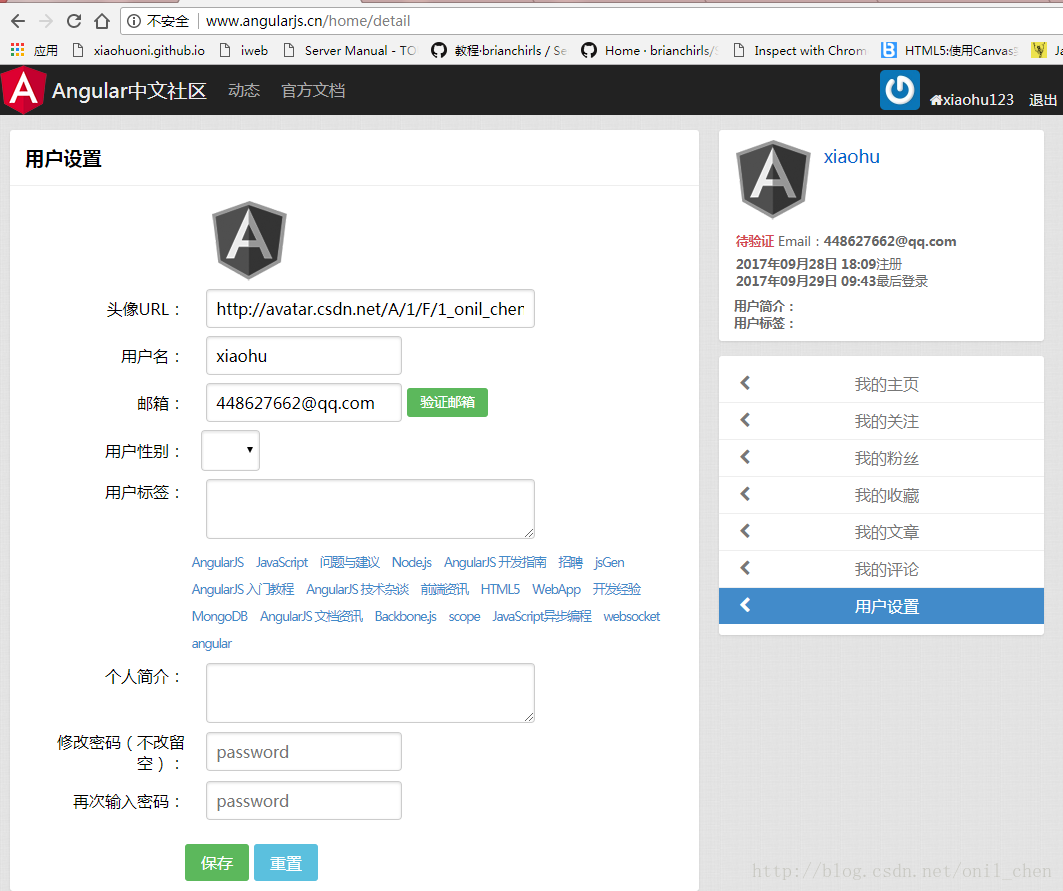The height and width of the screenshot is (891, 1063).
Task: Open browser home page icon
Action: 102,21
